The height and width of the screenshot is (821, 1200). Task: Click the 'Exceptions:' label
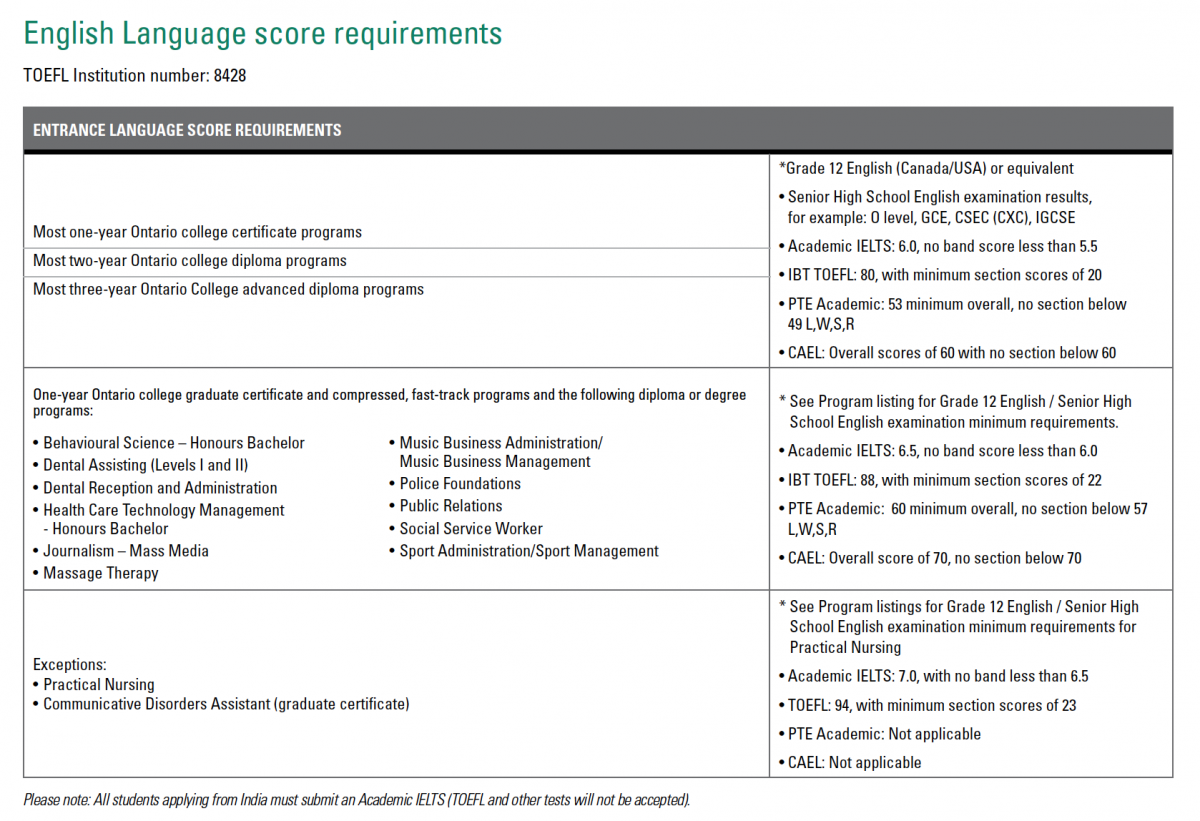(70, 665)
